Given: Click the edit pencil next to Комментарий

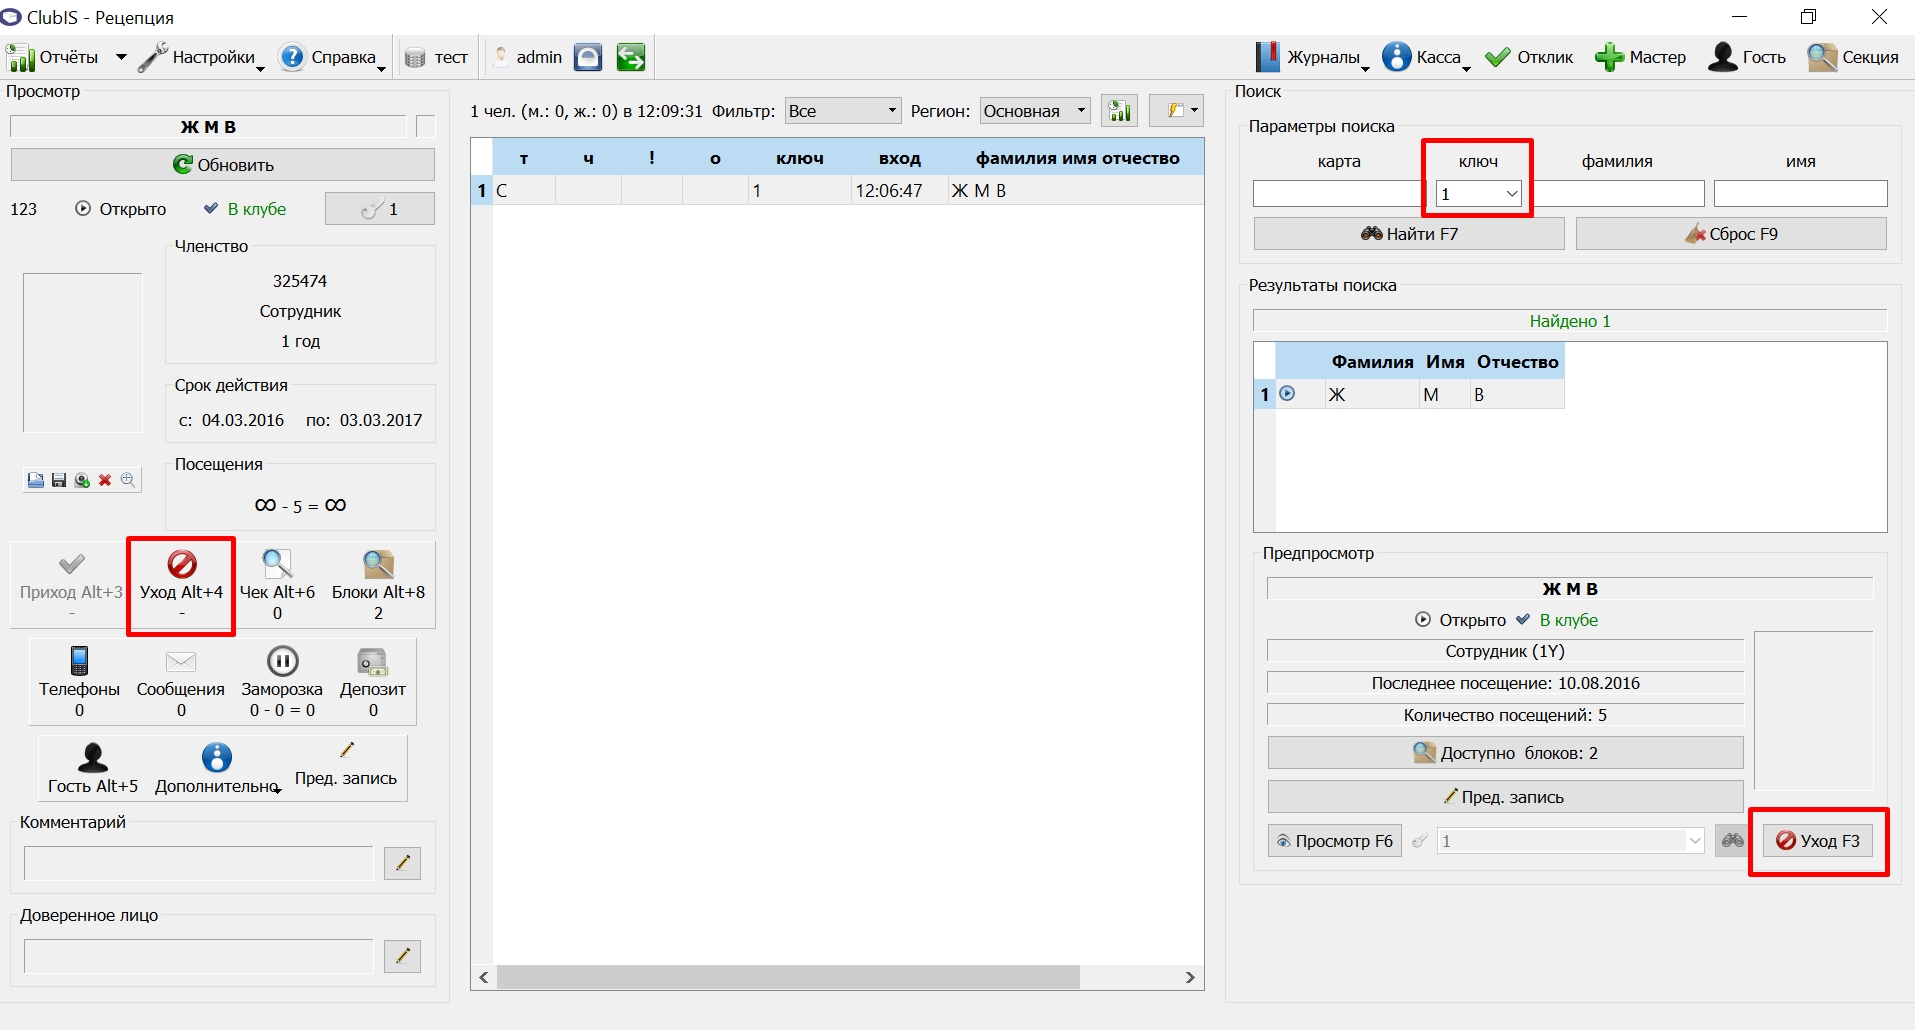Looking at the screenshot, I should point(402,863).
